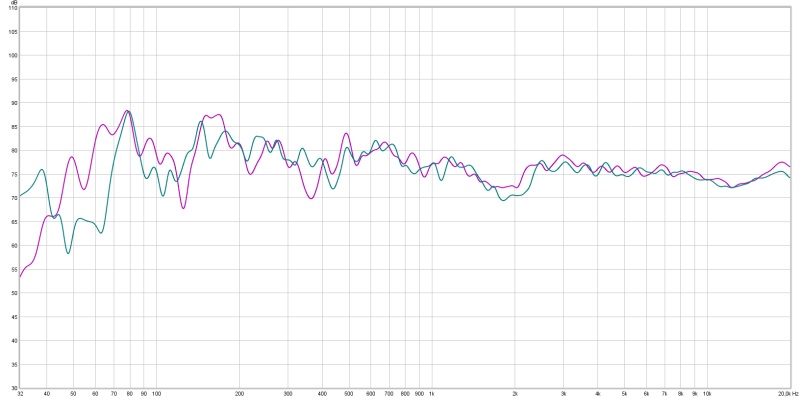Image resolution: width=800 pixels, height=398 pixels.
Task: Select the 200 Hz frequency axis label
Action: pyautogui.click(x=239, y=394)
